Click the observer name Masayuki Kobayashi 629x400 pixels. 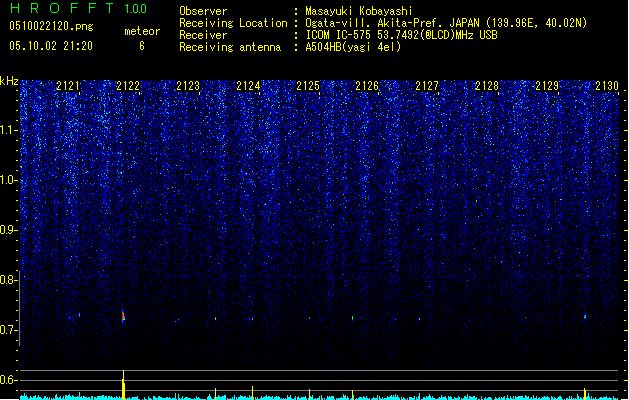tap(359, 11)
